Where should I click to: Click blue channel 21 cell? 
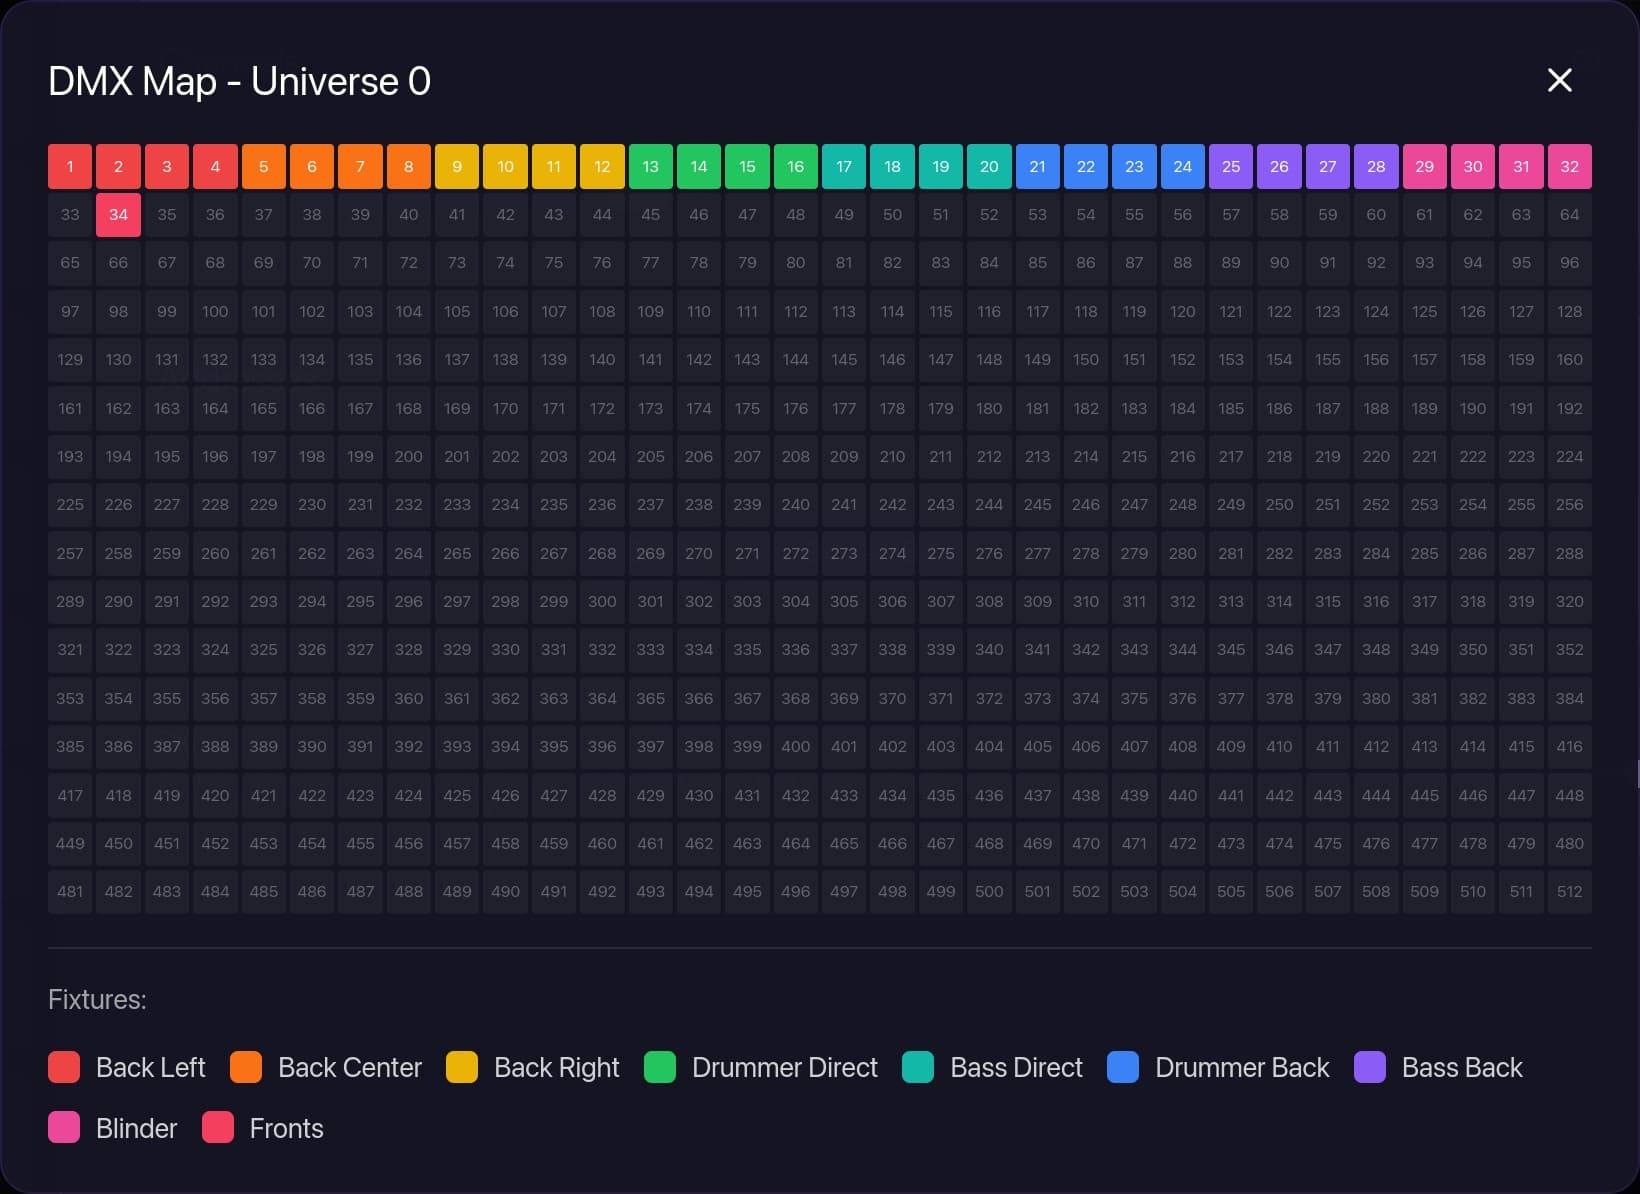pyautogui.click(x=1038, y=167)
